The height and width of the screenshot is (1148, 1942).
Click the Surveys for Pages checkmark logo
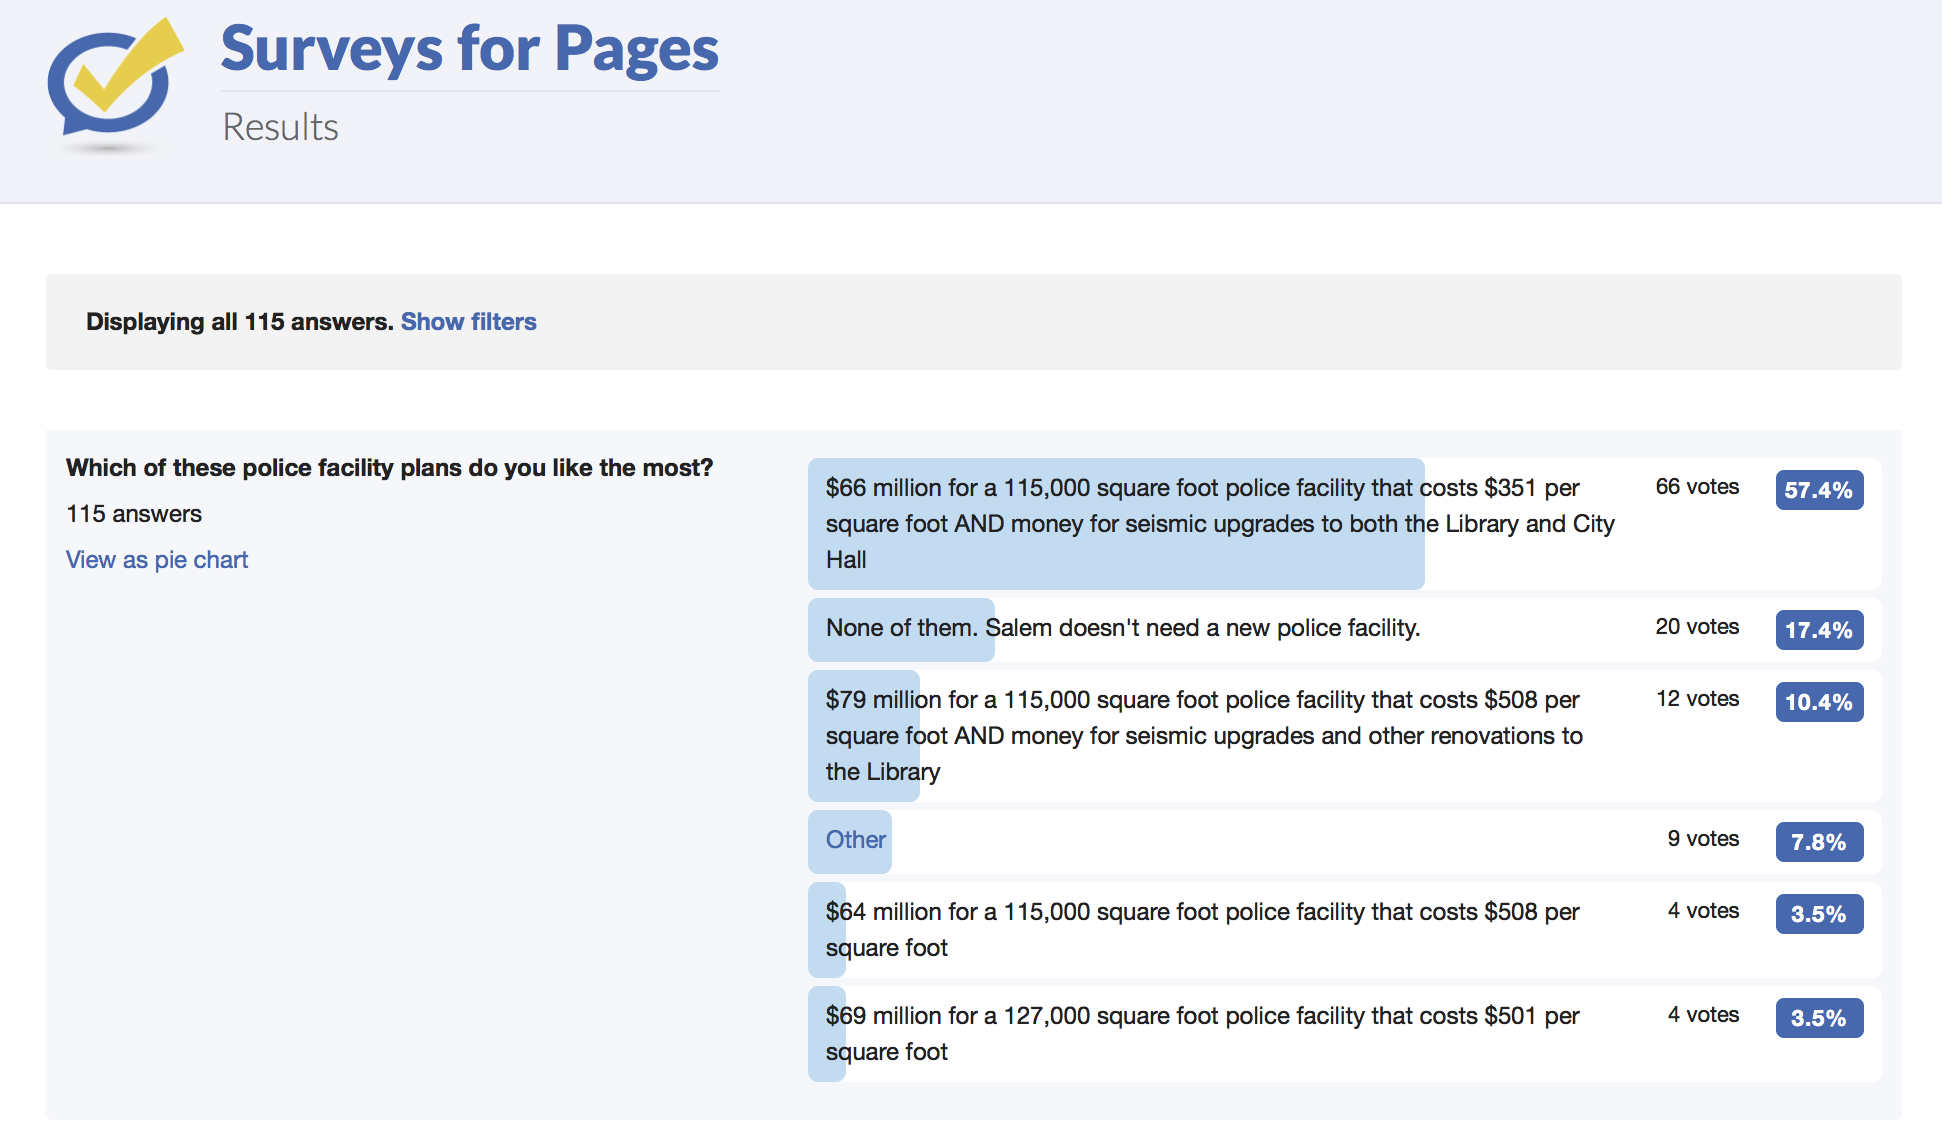pos(114,82)
